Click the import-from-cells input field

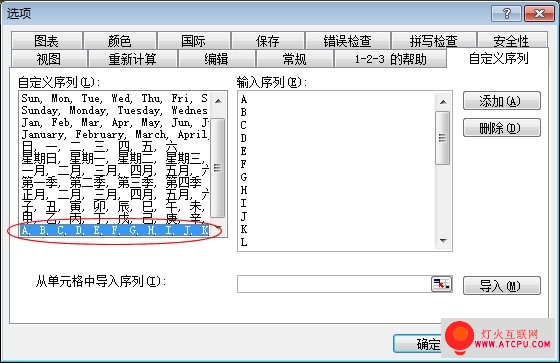tap(334, 284)
